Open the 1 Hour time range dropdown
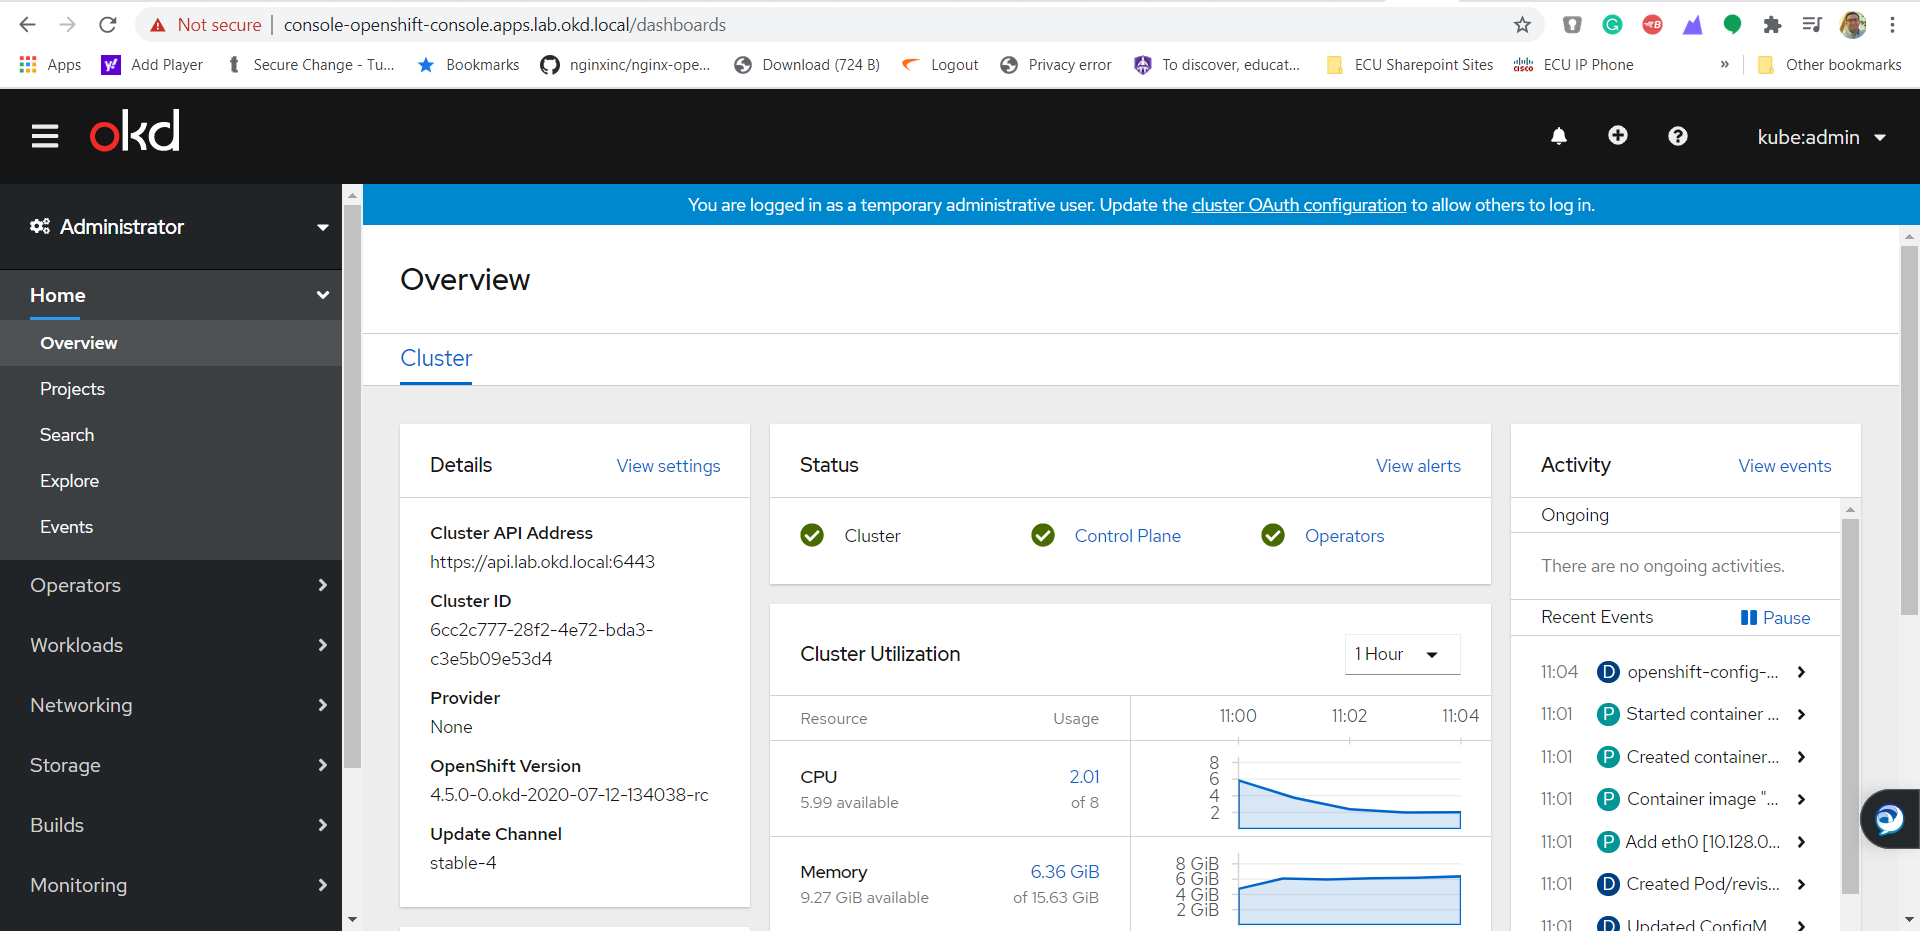The width and height of the screenshot is (1920, 932). coord(1402,654)
